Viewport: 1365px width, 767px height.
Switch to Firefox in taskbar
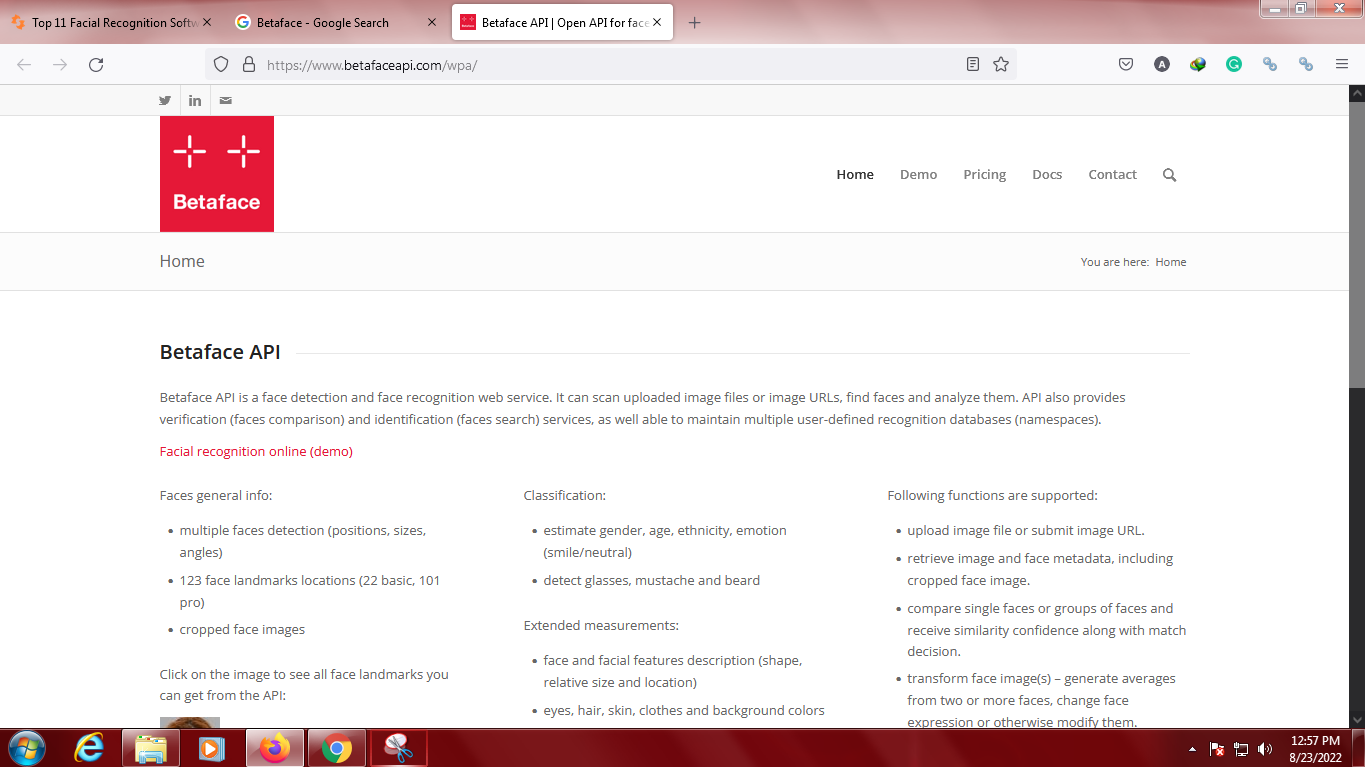tap(274, 748)
